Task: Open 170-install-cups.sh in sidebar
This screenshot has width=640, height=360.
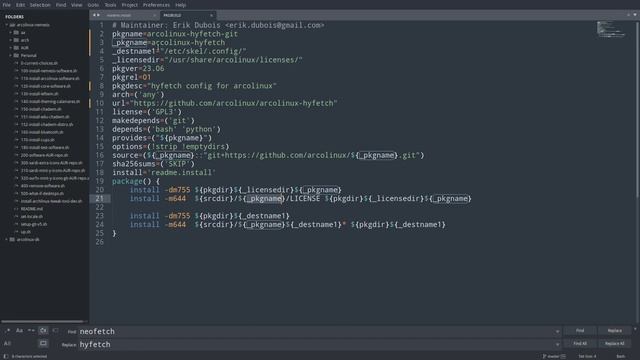Action: click(38, 140)
